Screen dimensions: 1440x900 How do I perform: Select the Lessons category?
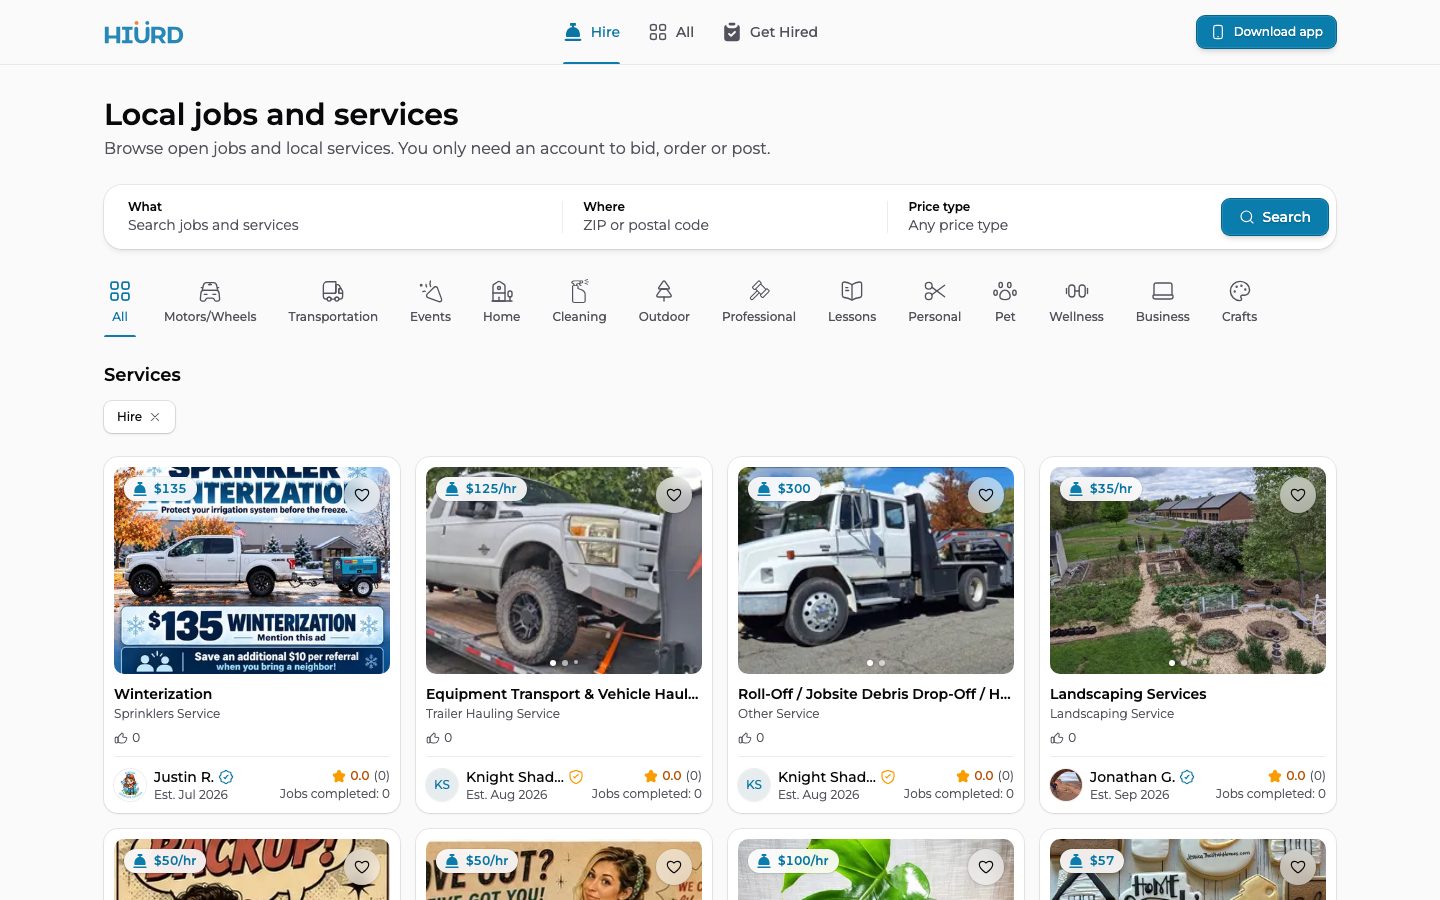pyautogui.click(x=852, y=302)
